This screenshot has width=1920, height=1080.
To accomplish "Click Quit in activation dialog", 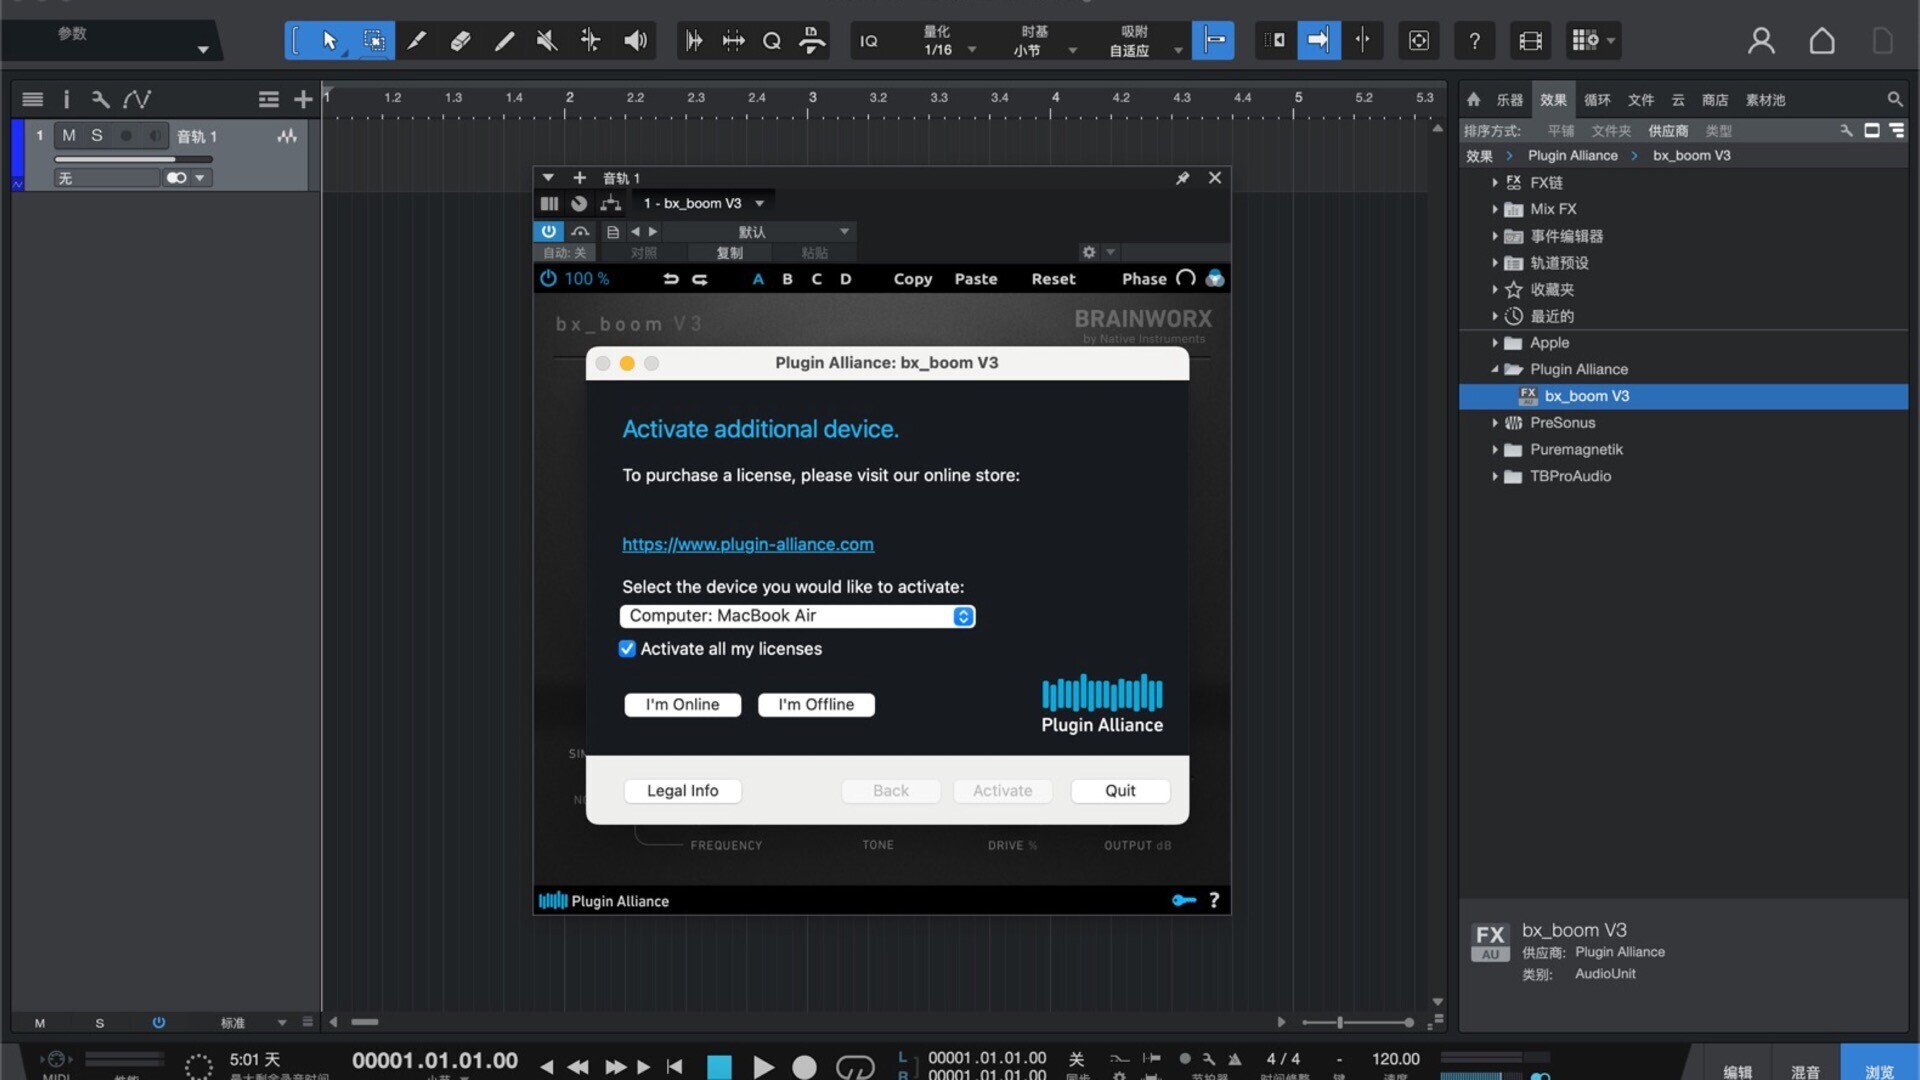I will (1120, 791).
